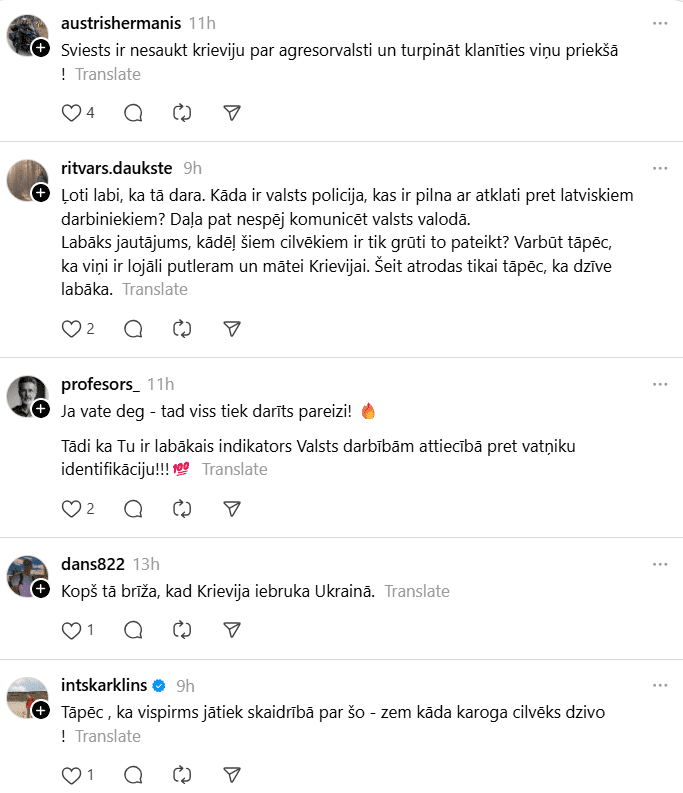
Task: Share the intskarklins post
Action: click(x=232, y=774)
